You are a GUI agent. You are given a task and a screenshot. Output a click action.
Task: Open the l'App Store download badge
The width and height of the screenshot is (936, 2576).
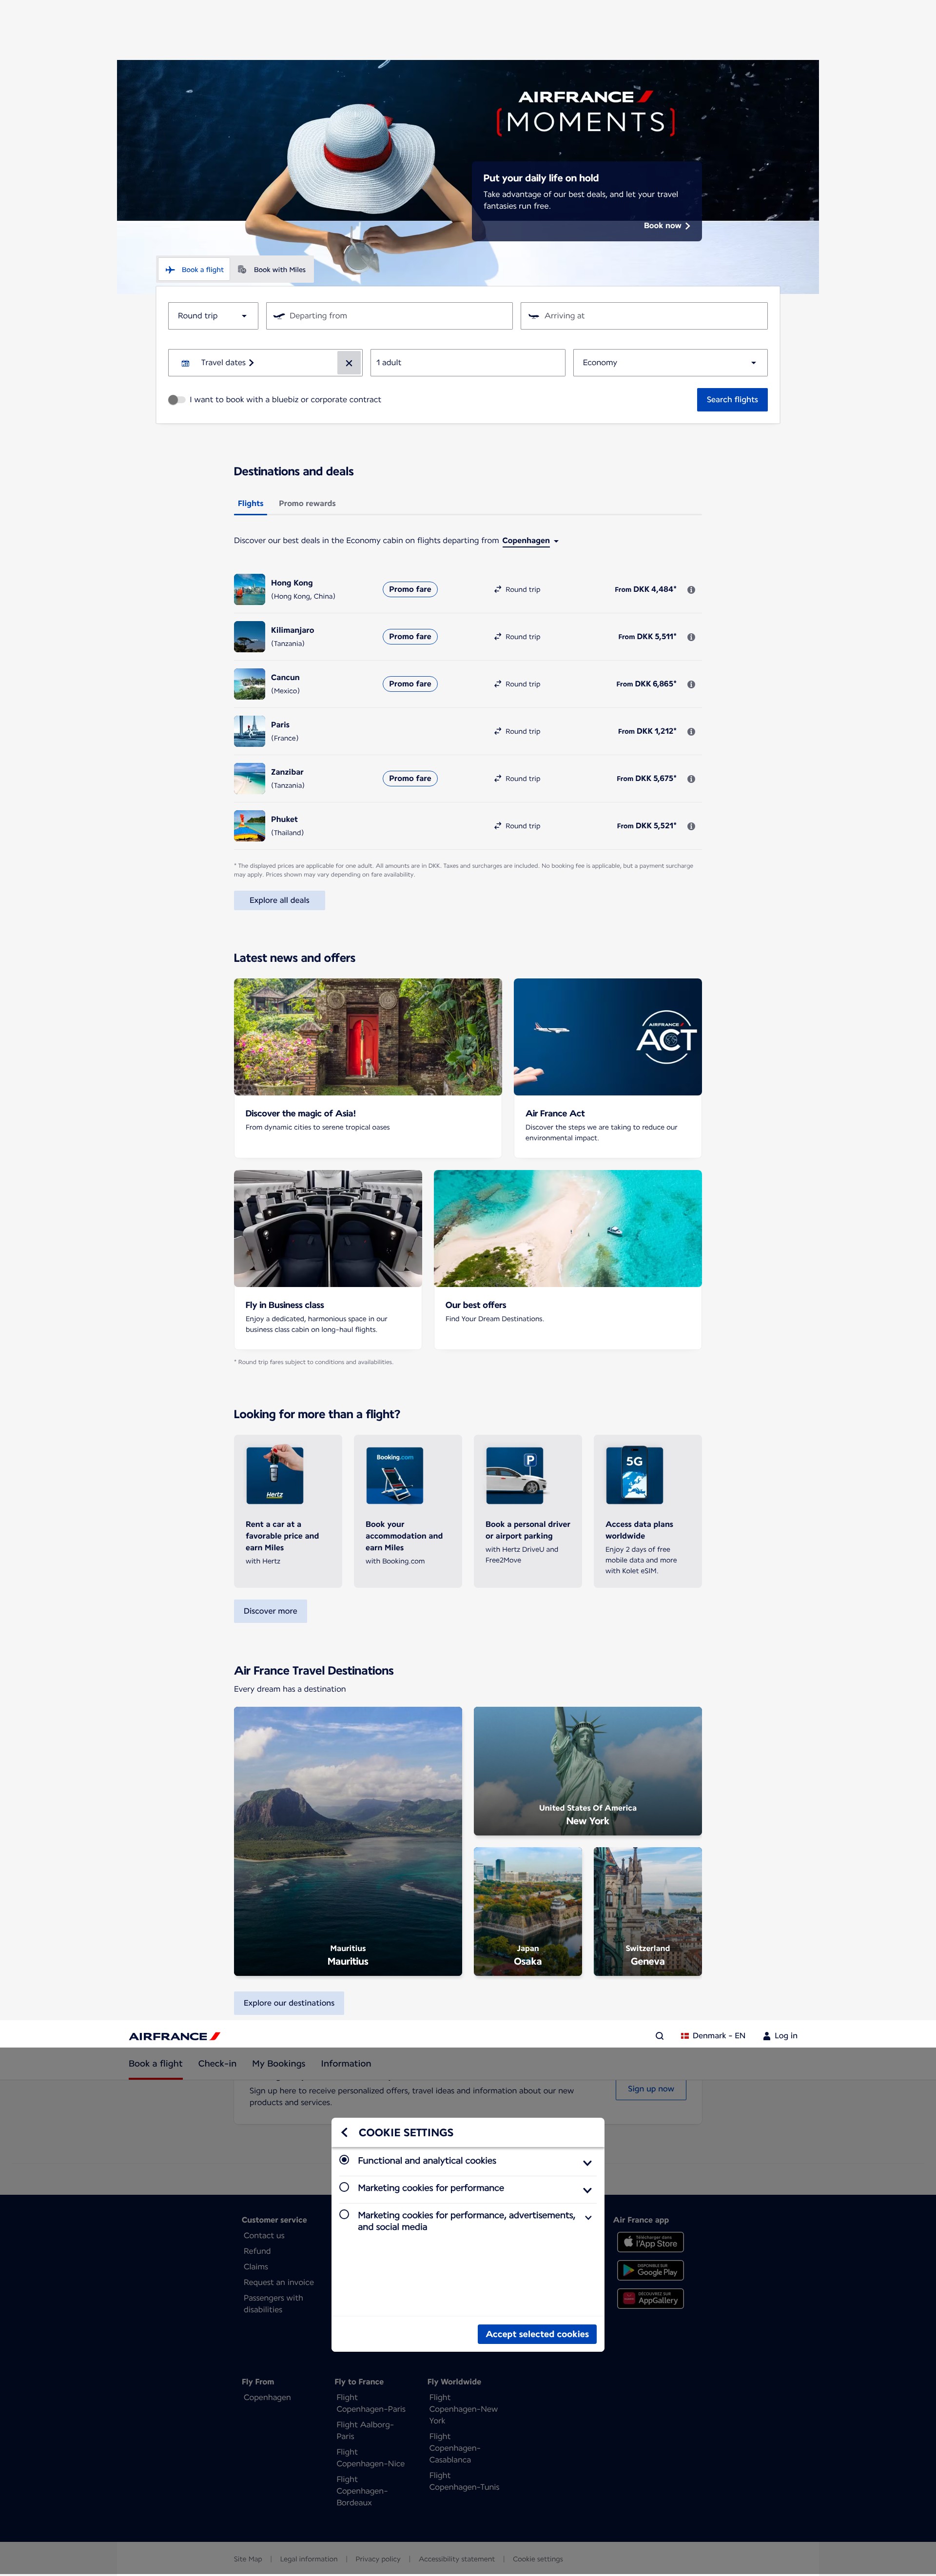(650, 2242)
